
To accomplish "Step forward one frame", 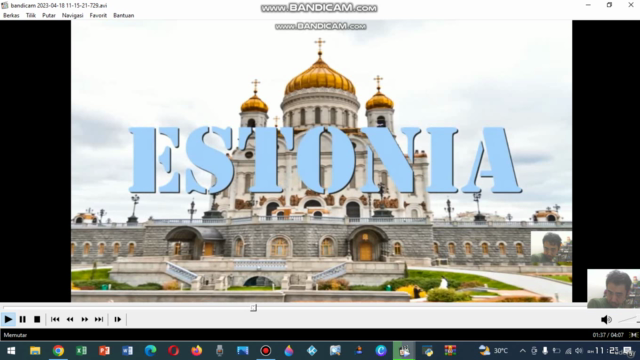I will (x=118, y=319).
